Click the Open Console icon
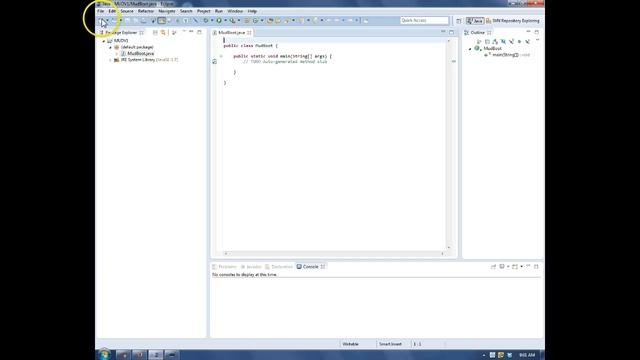Image resolution: width=640 pixels, height=360 pixels. [515, 267]
